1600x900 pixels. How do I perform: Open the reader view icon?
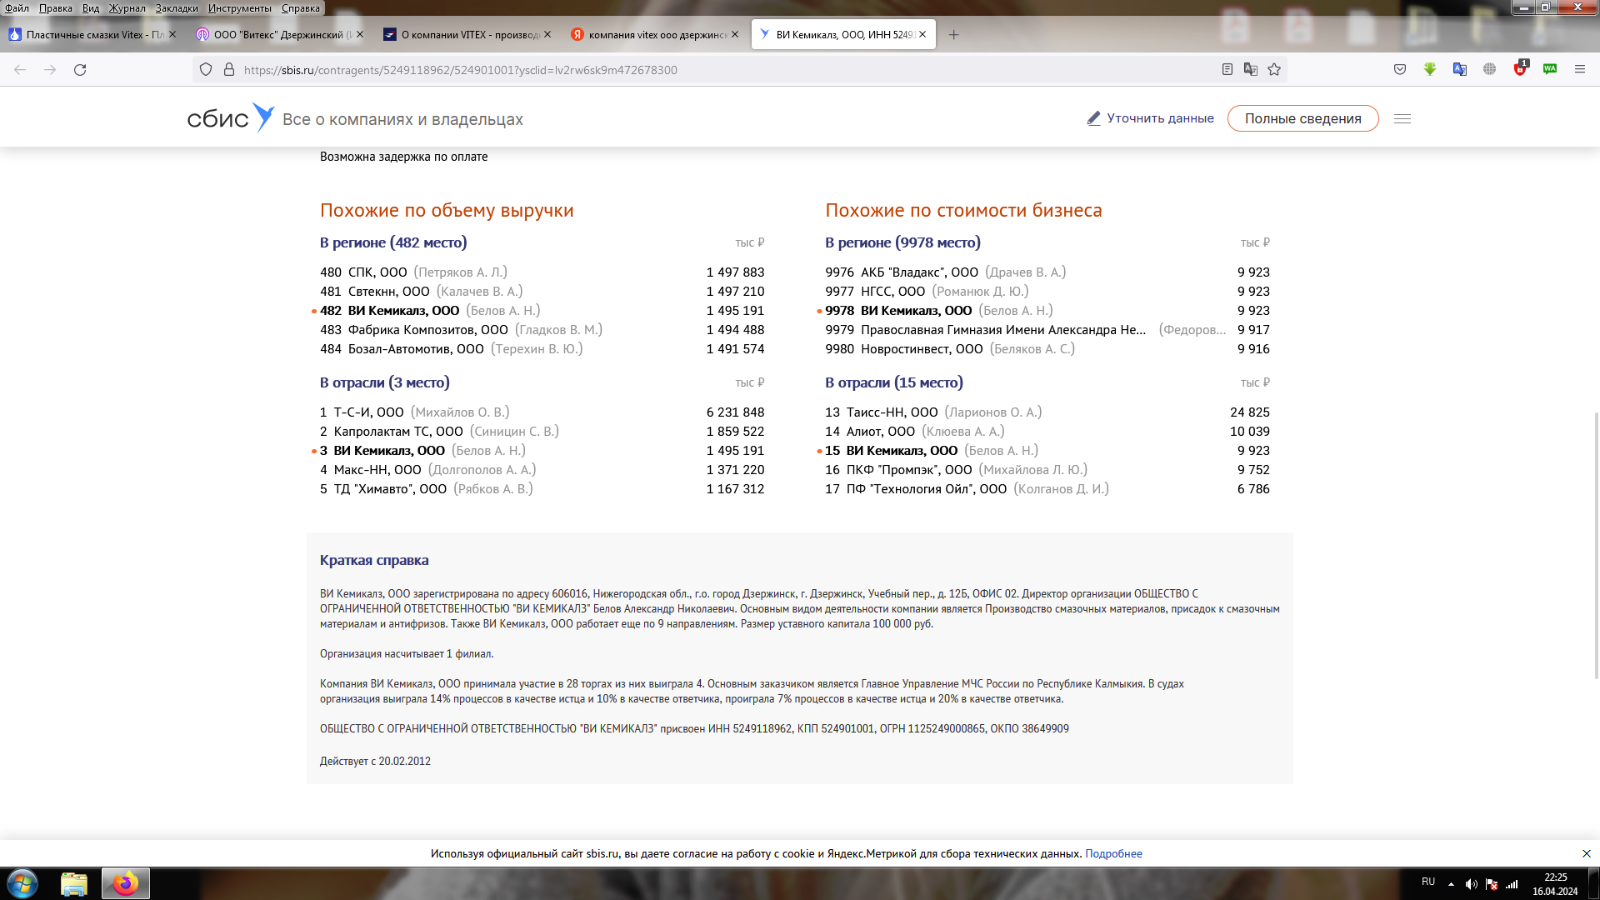pyautogui.click(x=1227, y=70)
